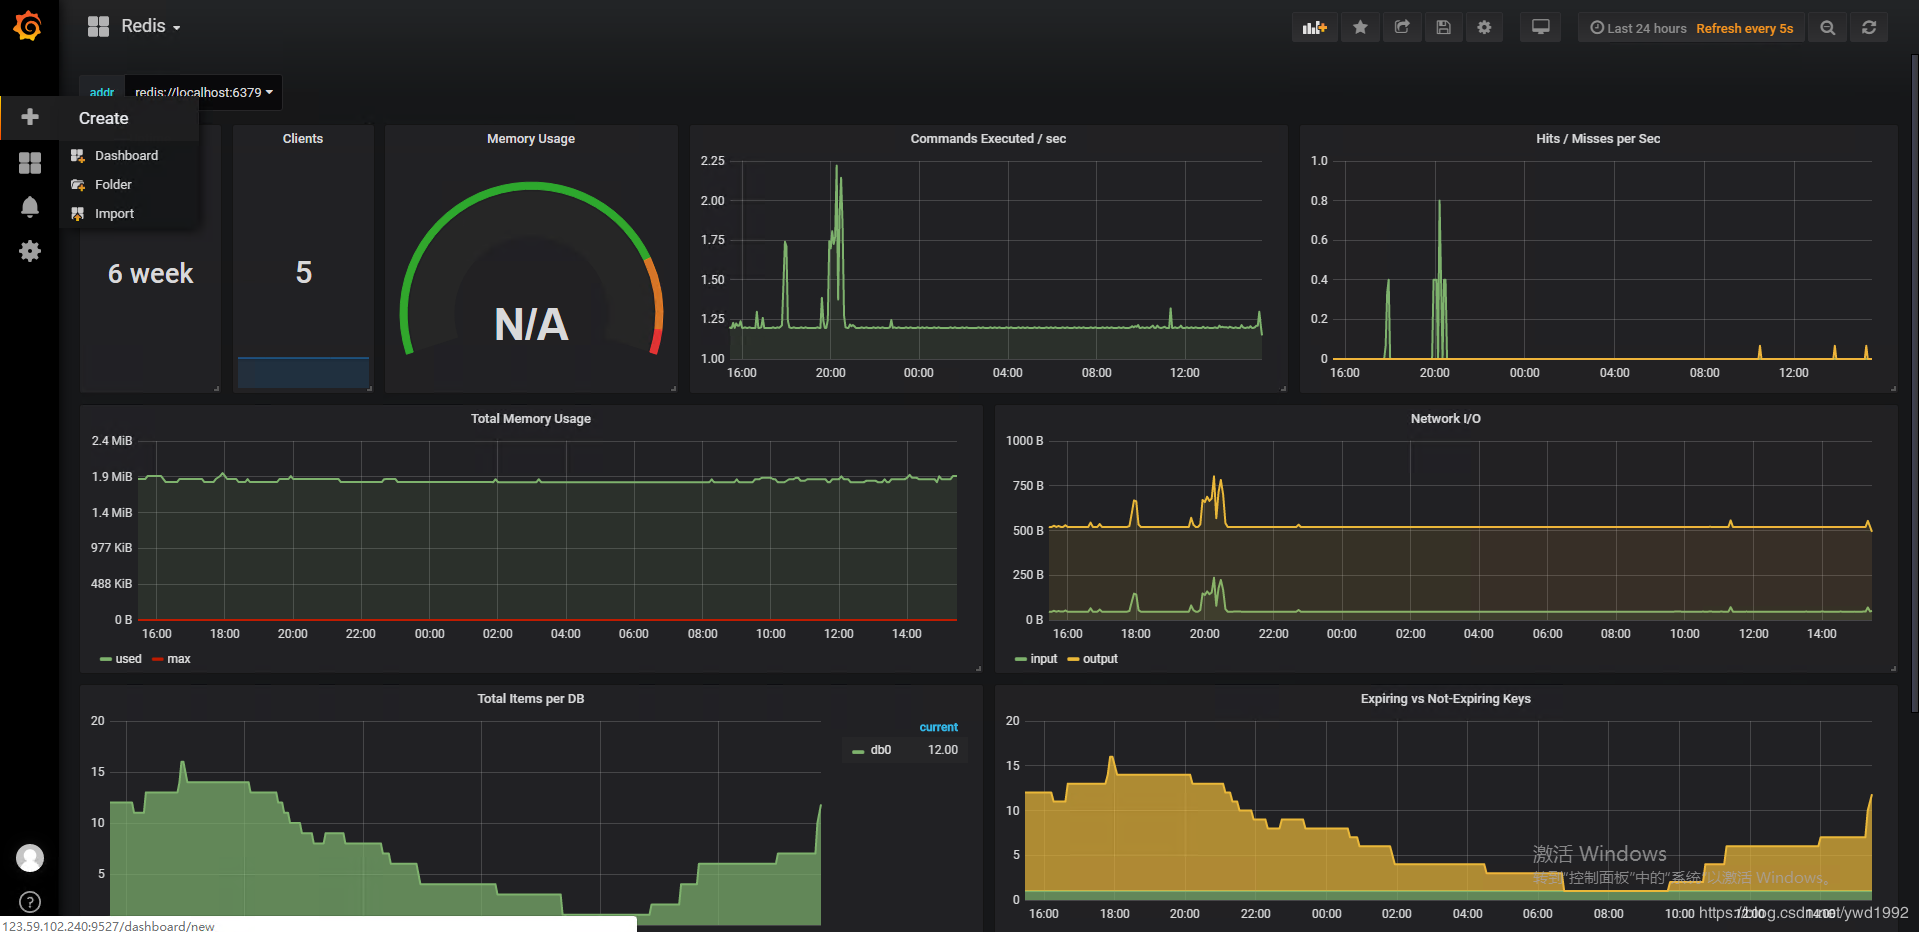Click the Add panel icon
The height and width of the screenshot is (932, 1919).
coord(1314,28)
